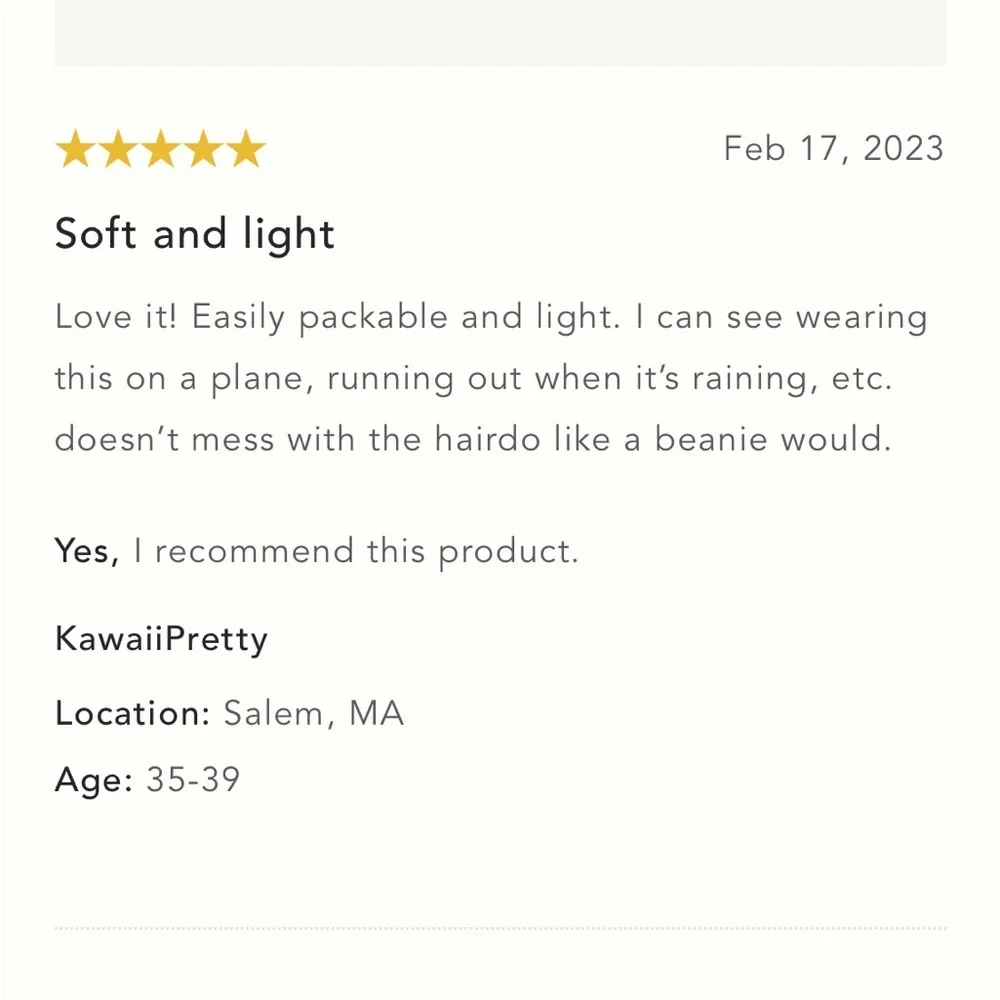
Task: Click the word 'beanie' in the review
Action: (711, 439)
